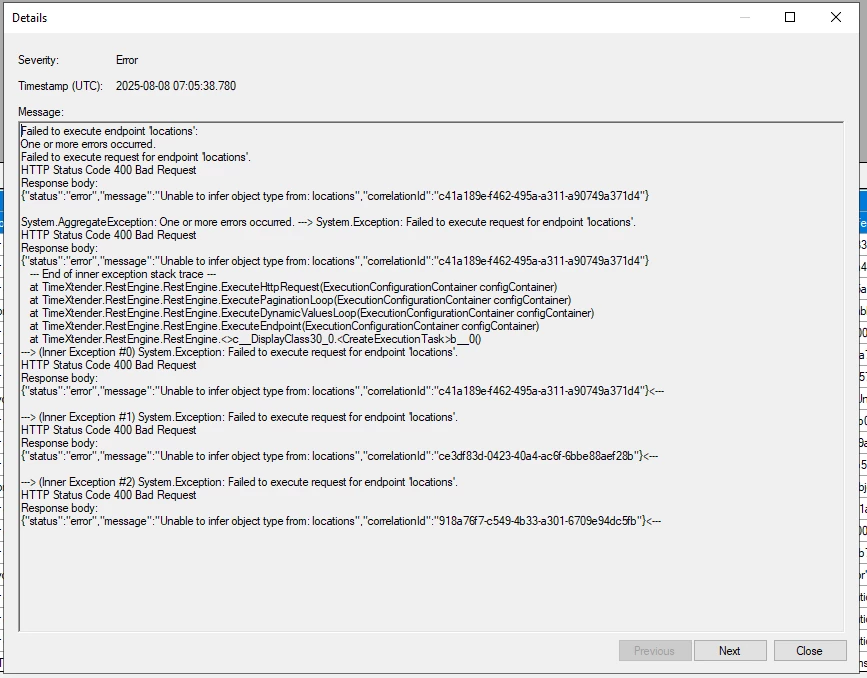The width and height of the screenshot is (867, 678).
Task: Click the Severity value 'Error'
Action: click(x=127, y=60)
